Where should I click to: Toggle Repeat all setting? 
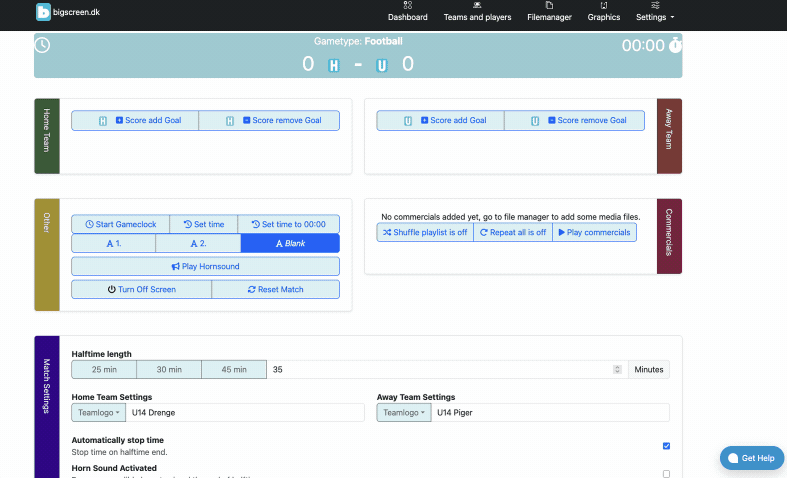512,232
